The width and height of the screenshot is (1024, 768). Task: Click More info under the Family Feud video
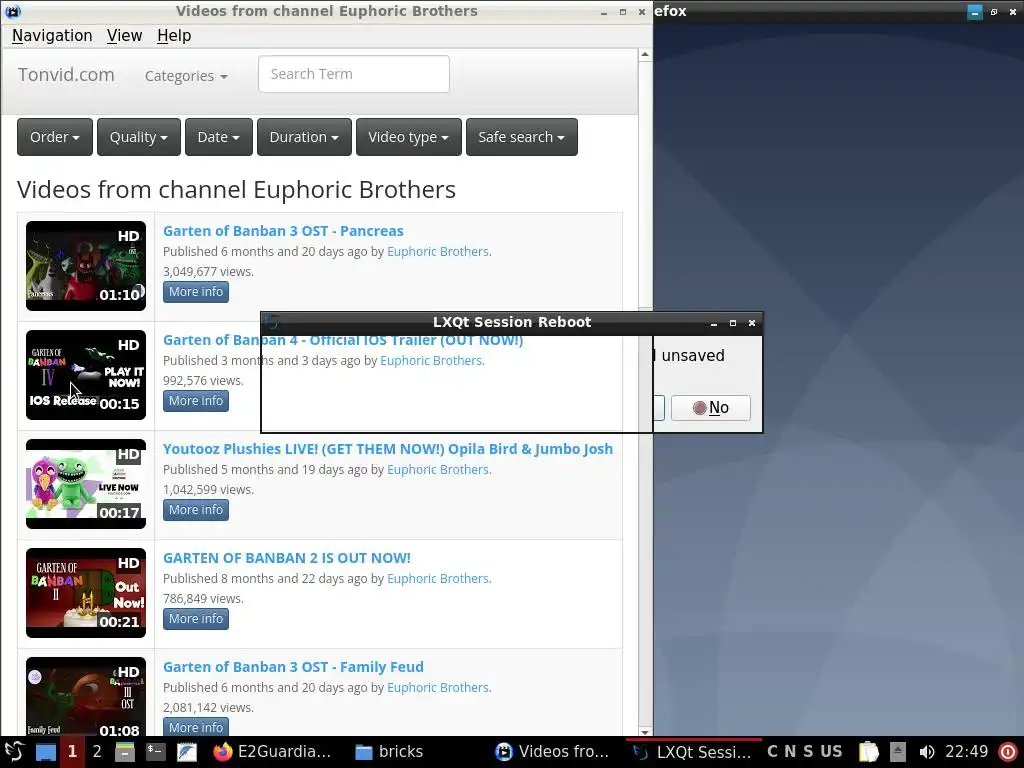[196, 728]
